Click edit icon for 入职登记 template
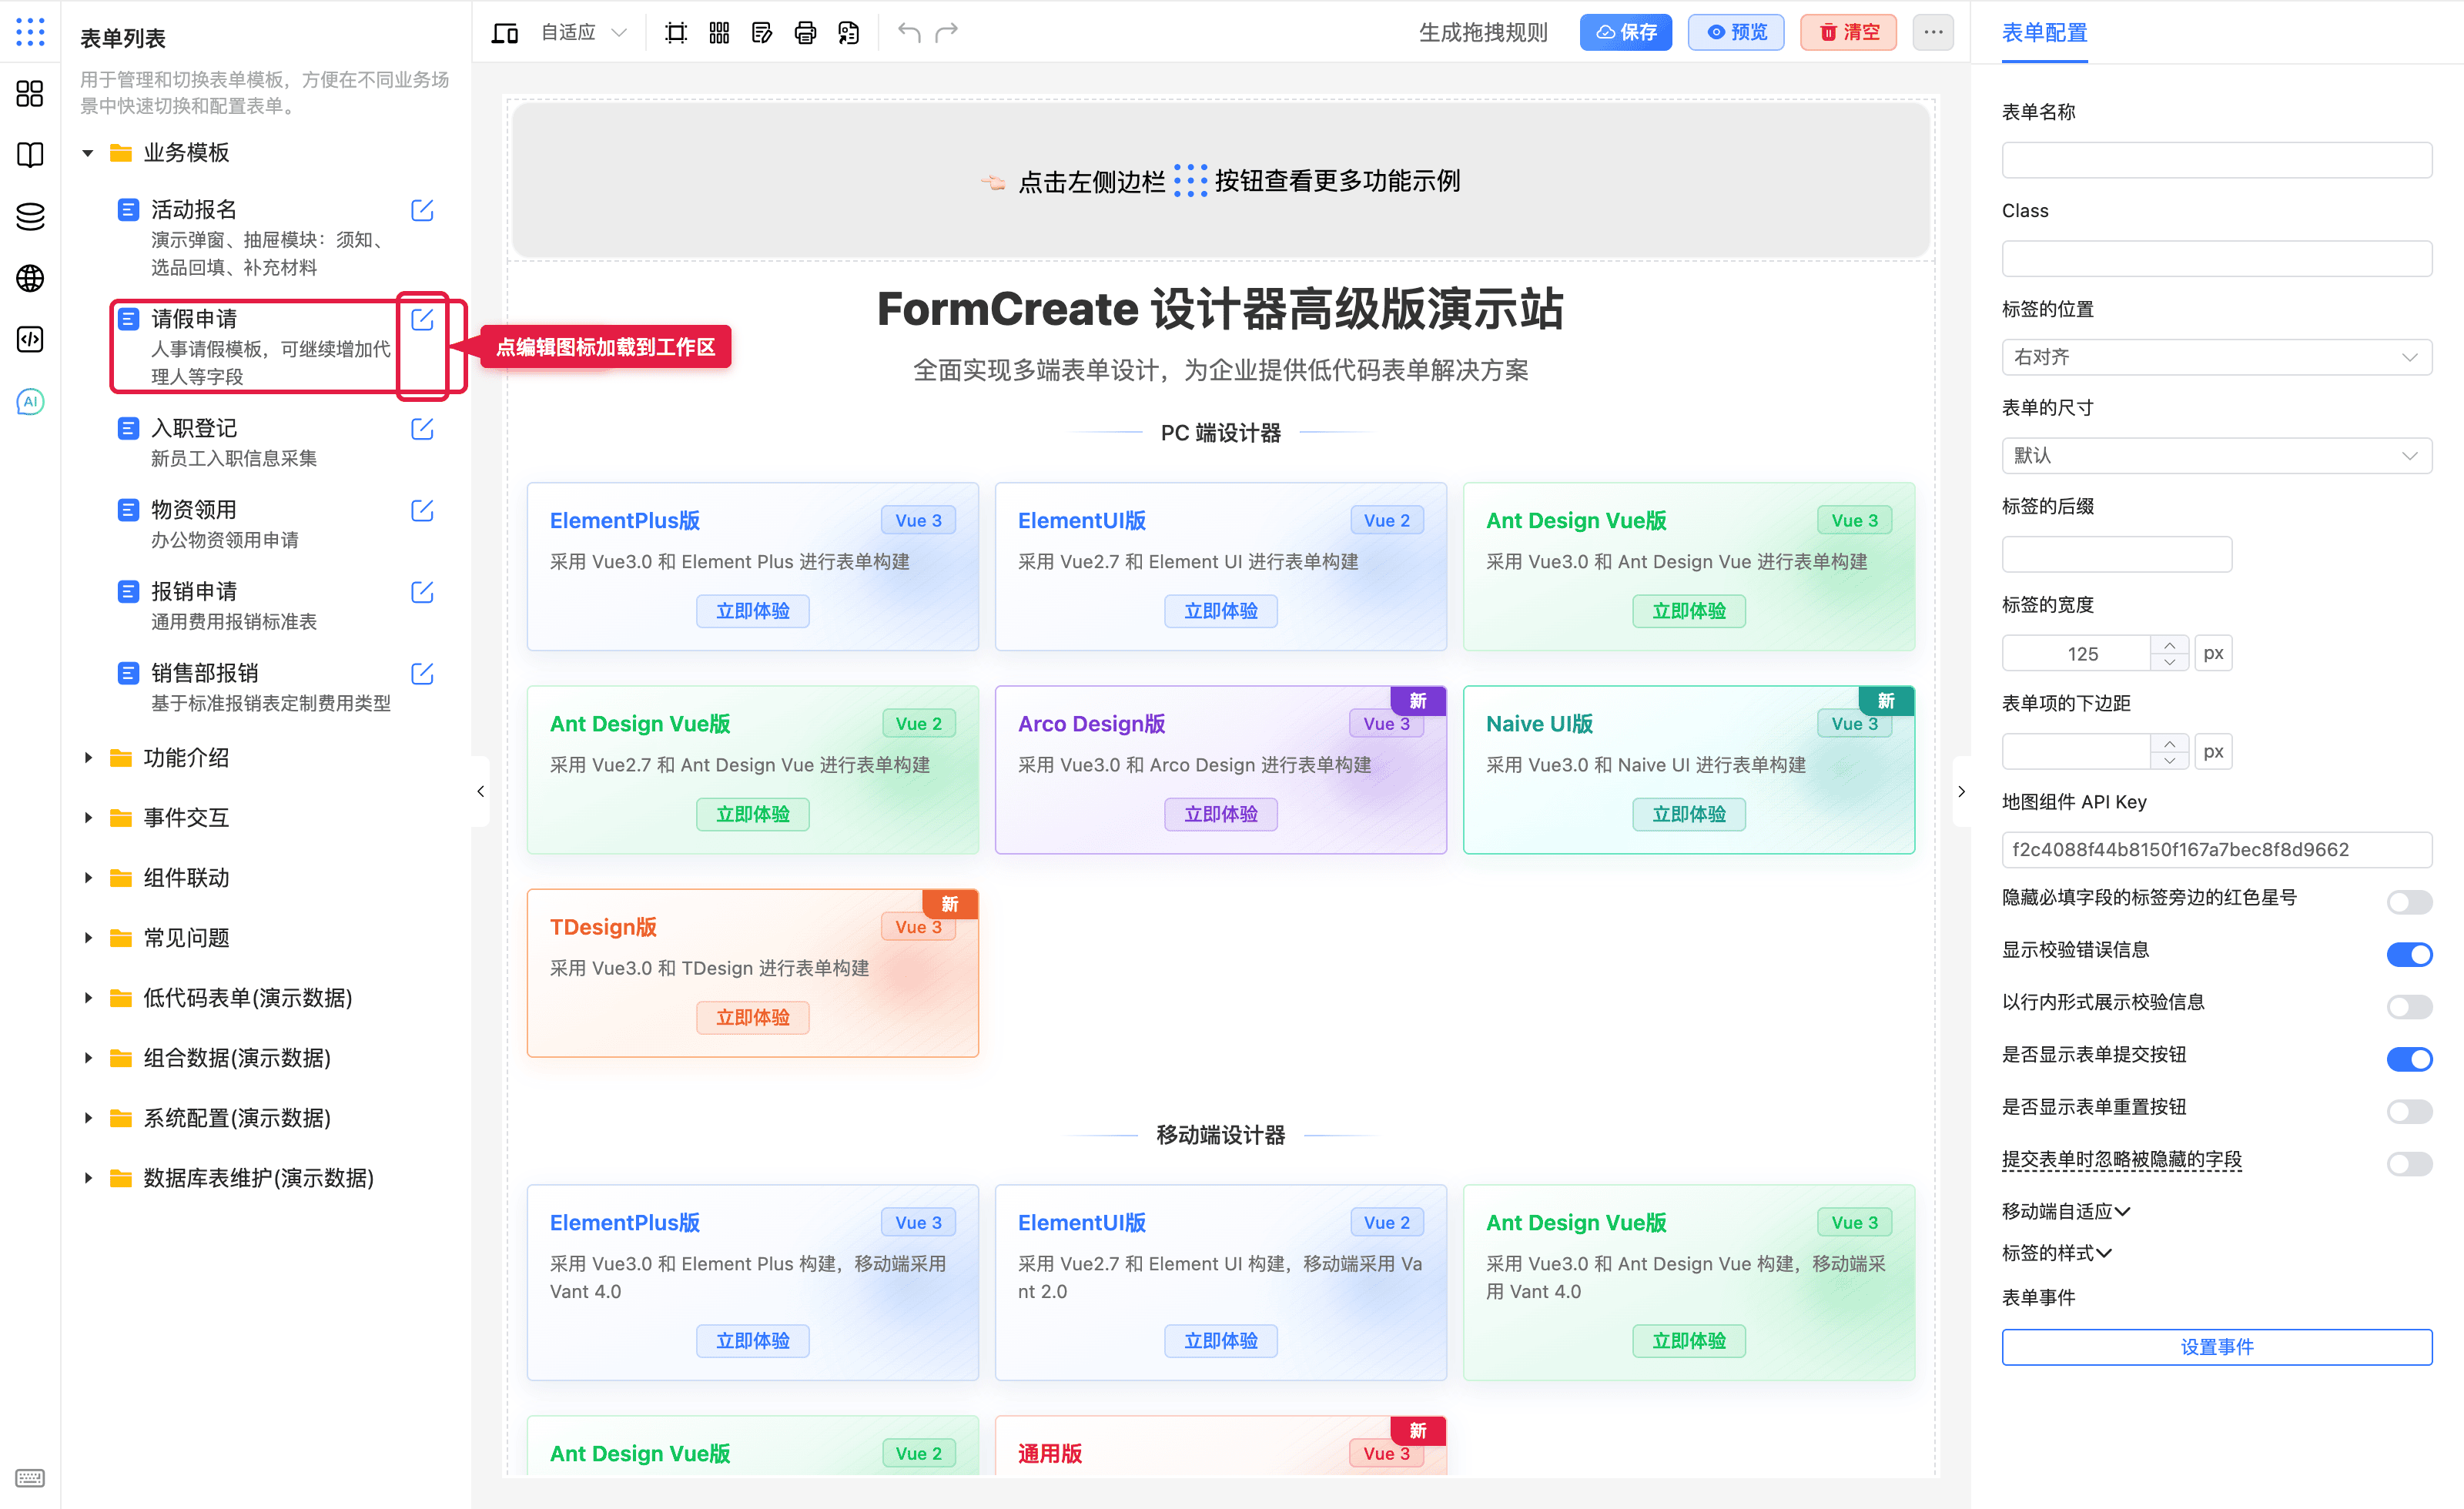 [422, 429]
